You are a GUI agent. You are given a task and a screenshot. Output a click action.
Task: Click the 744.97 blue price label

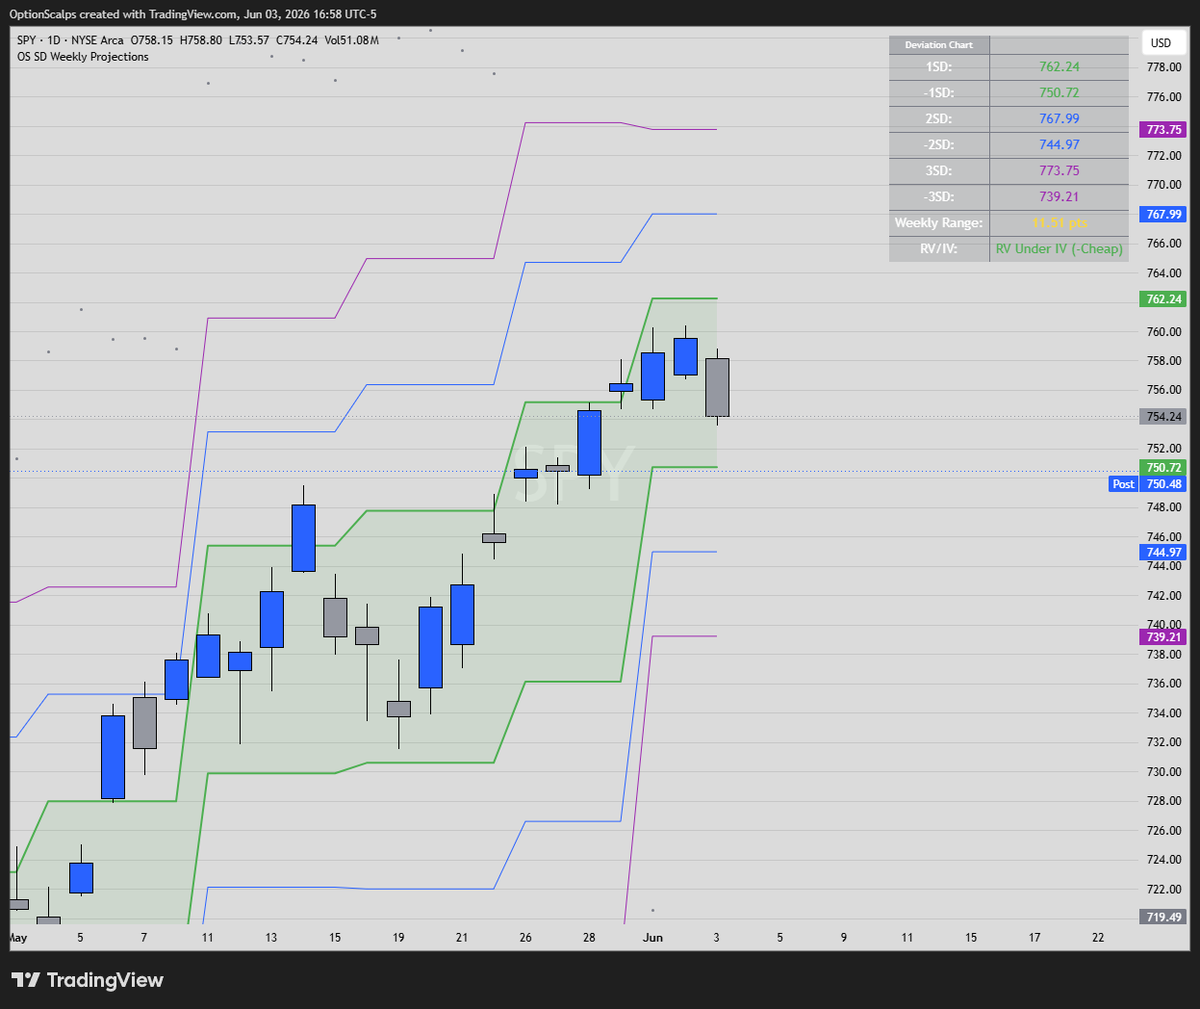[x=1162, y=552]
